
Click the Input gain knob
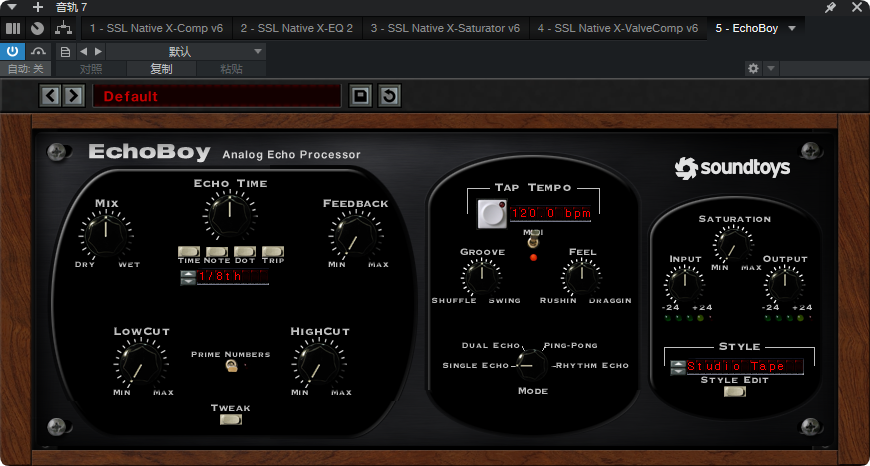[685, 283]
